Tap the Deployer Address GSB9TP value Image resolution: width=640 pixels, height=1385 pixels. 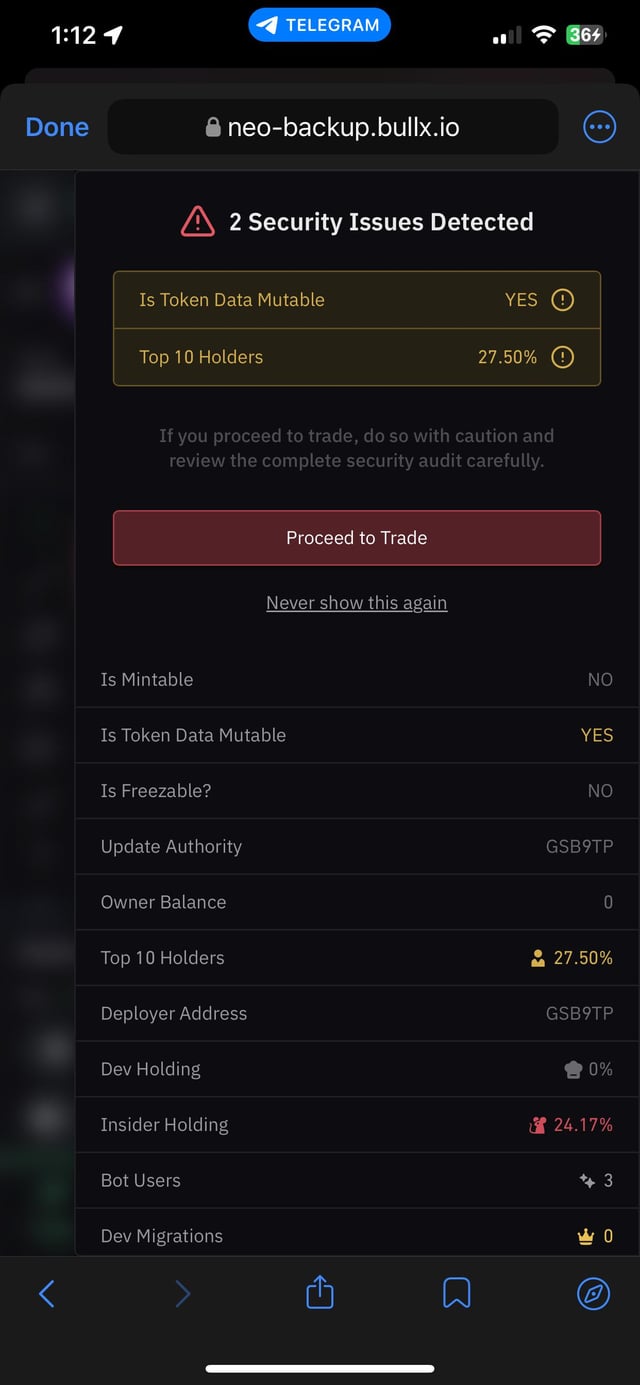(x=579, y=1013)
